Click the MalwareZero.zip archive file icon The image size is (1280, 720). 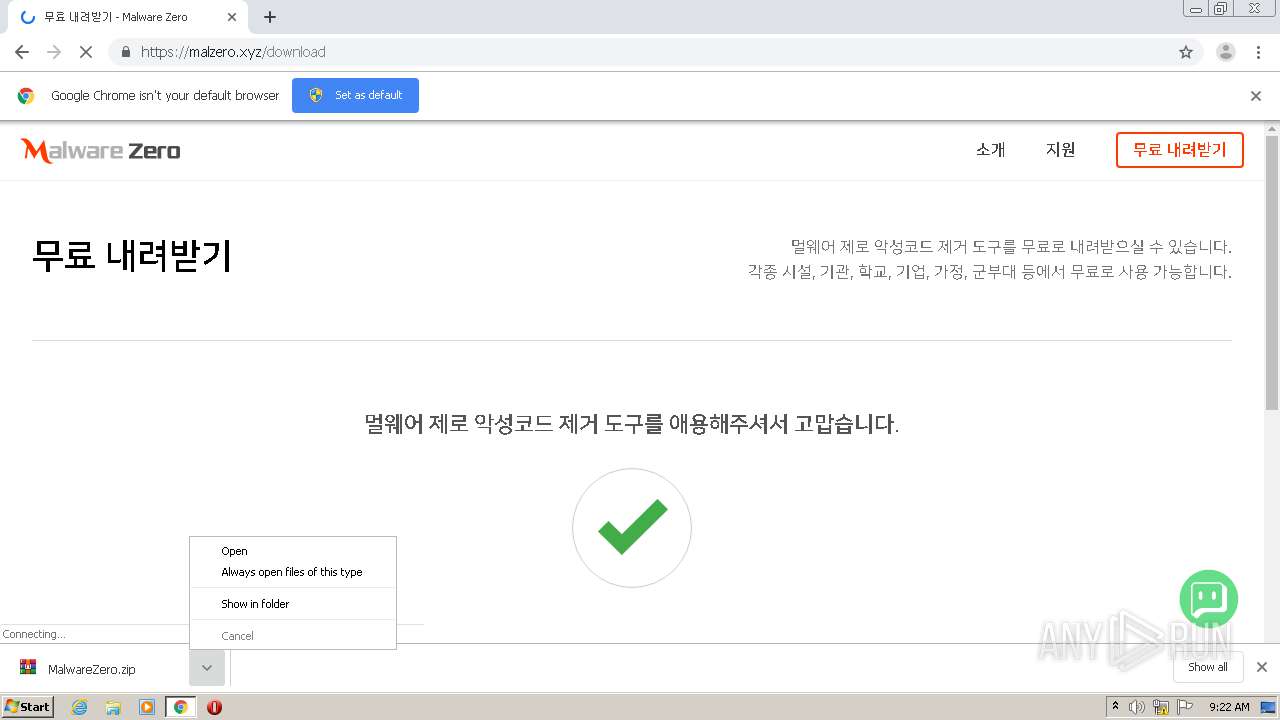coord(28,668)
